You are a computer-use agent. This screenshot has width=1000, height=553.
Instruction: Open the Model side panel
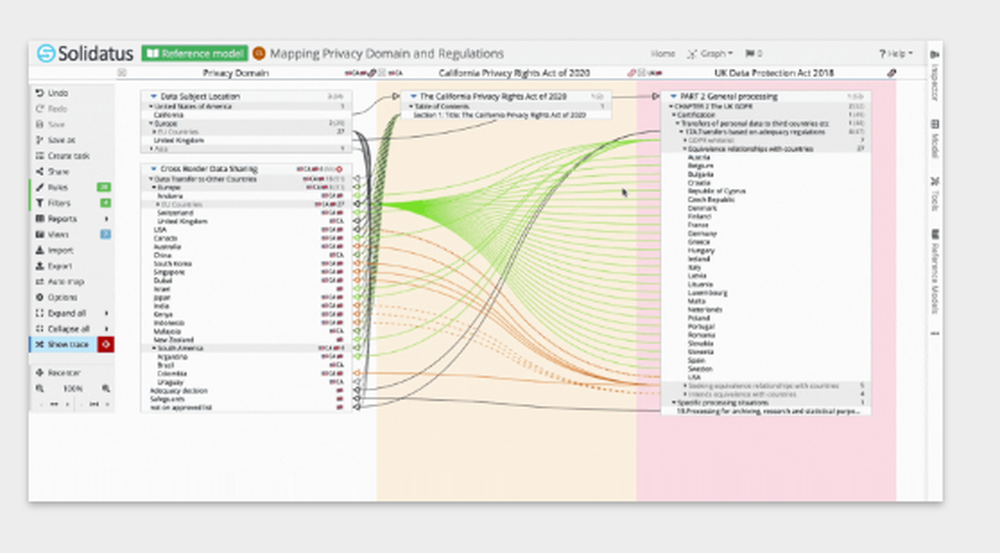[x=935, y=138]
